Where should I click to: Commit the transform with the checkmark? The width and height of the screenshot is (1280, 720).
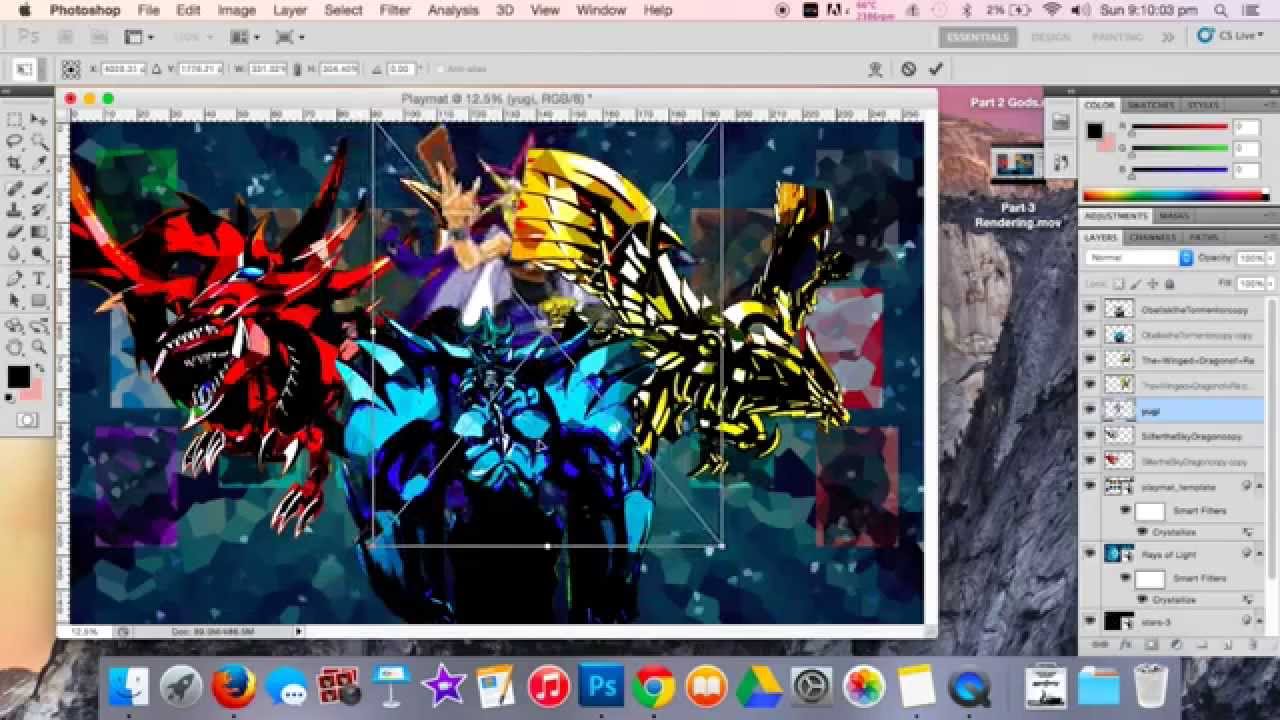[936, 69]
